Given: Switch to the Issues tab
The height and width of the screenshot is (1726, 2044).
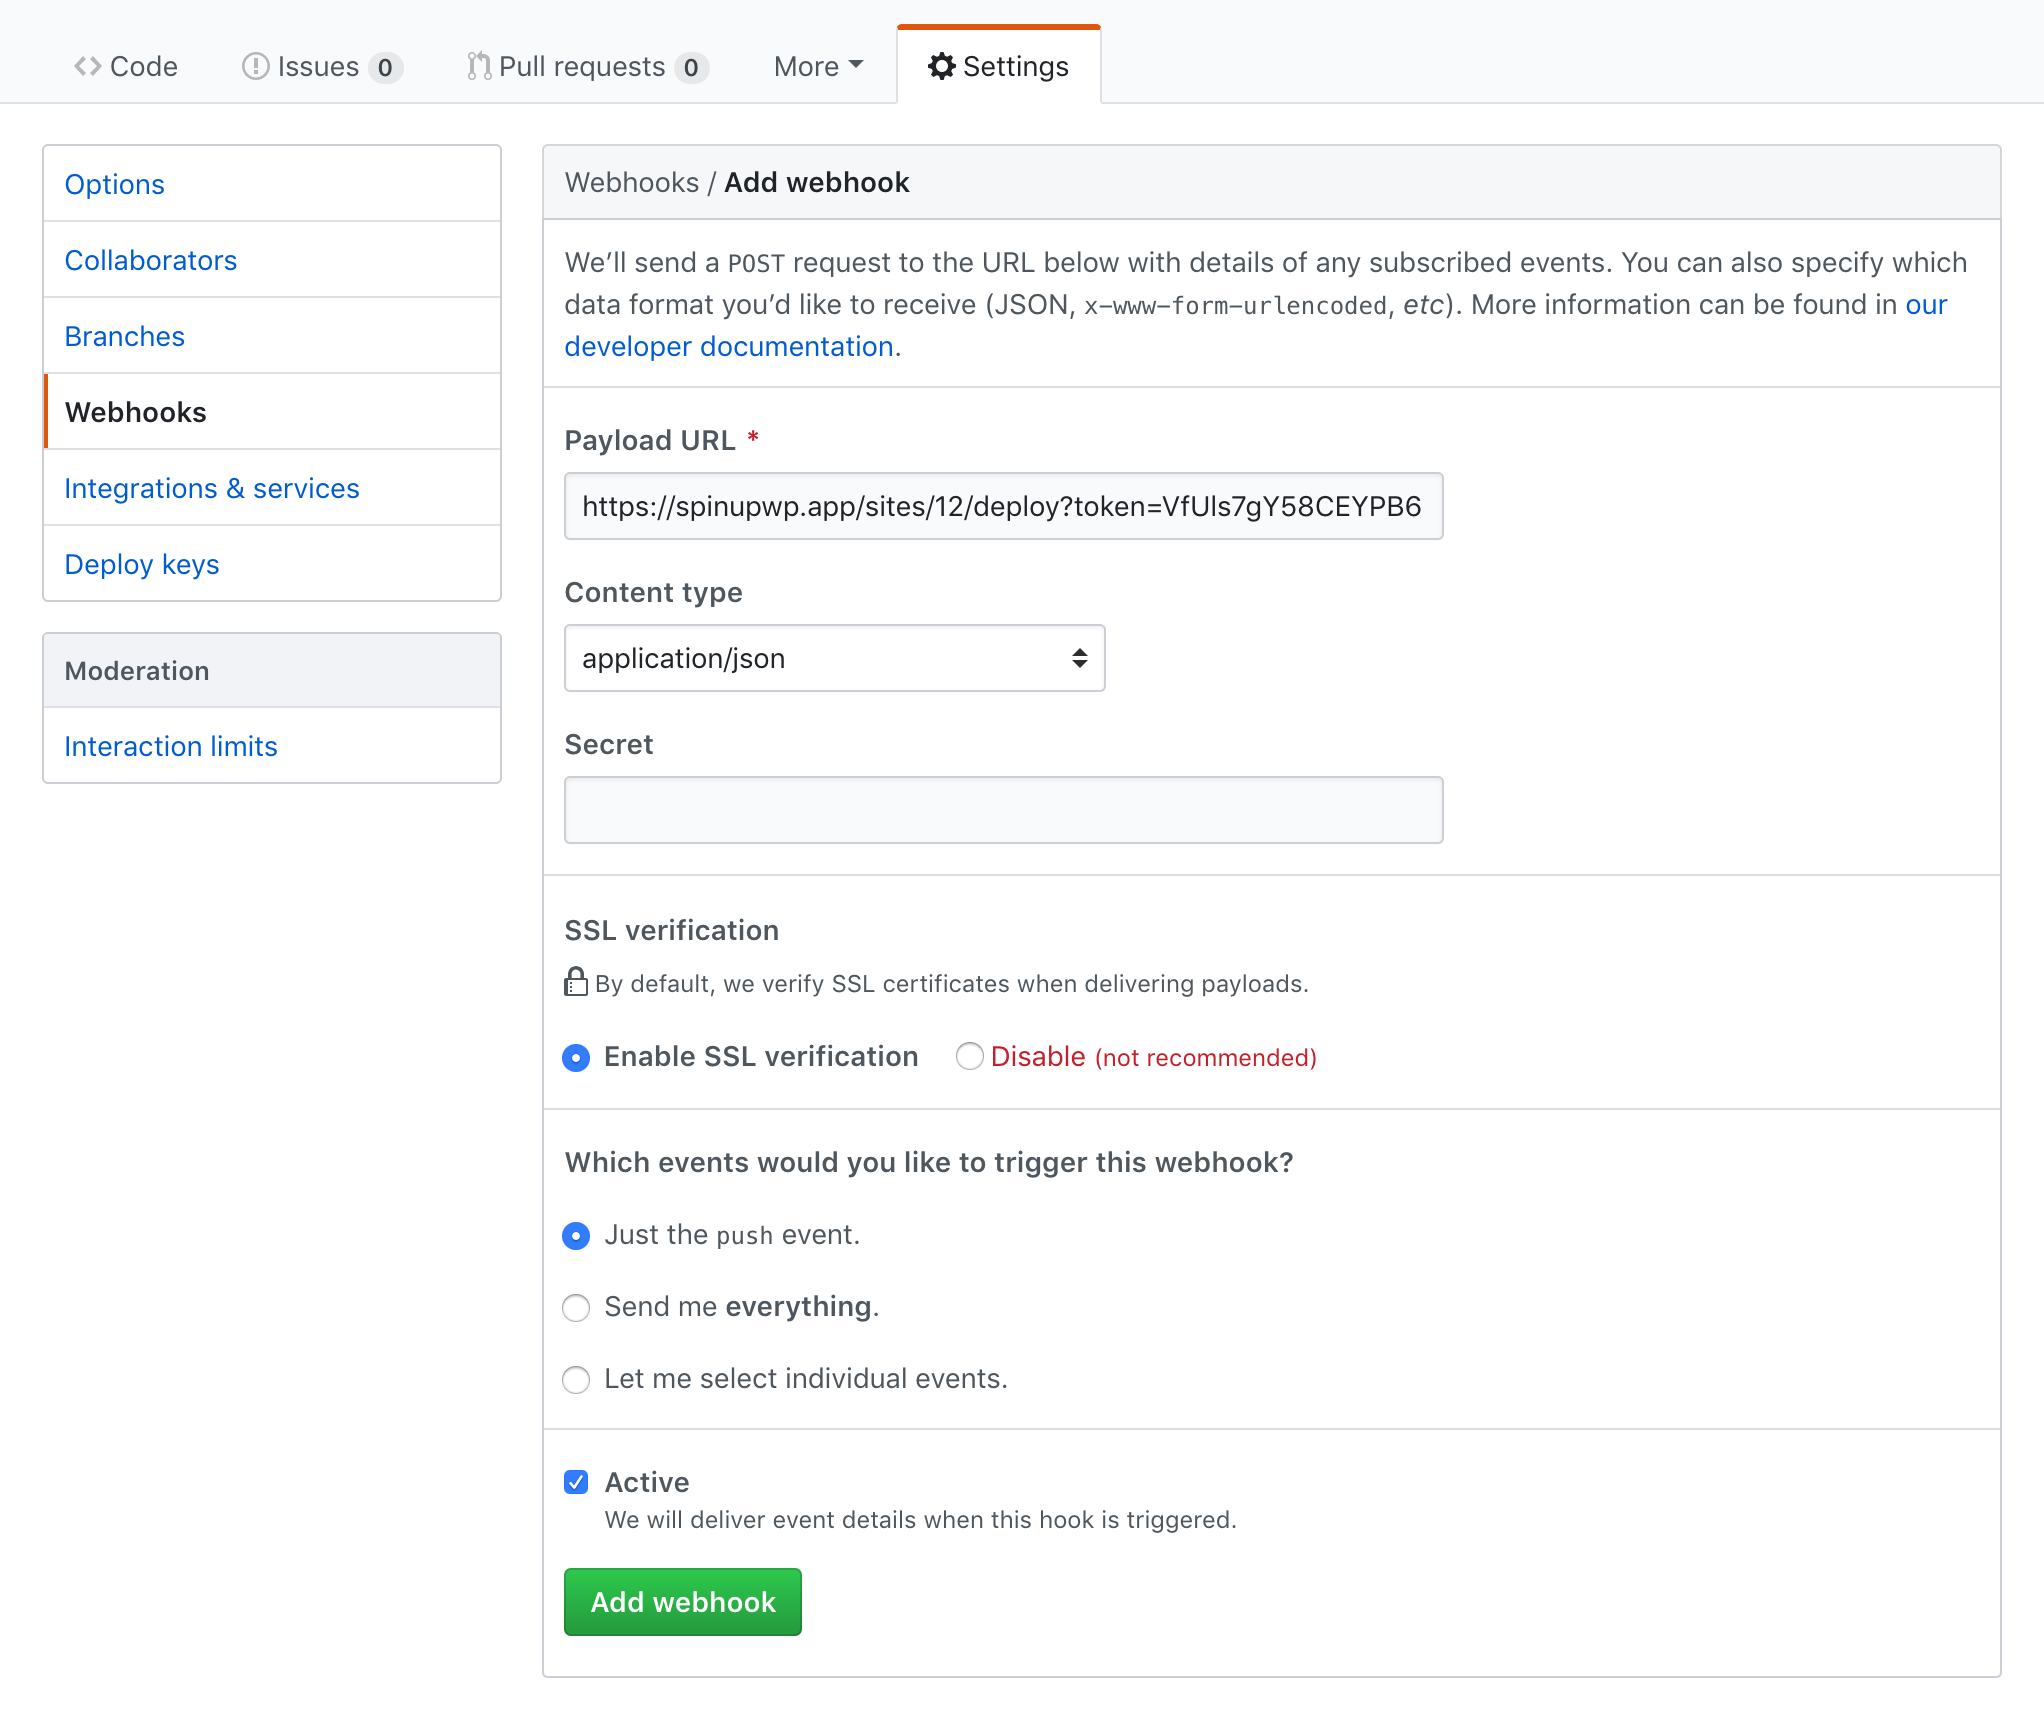Looking at the screenshot, I should 322,66.
